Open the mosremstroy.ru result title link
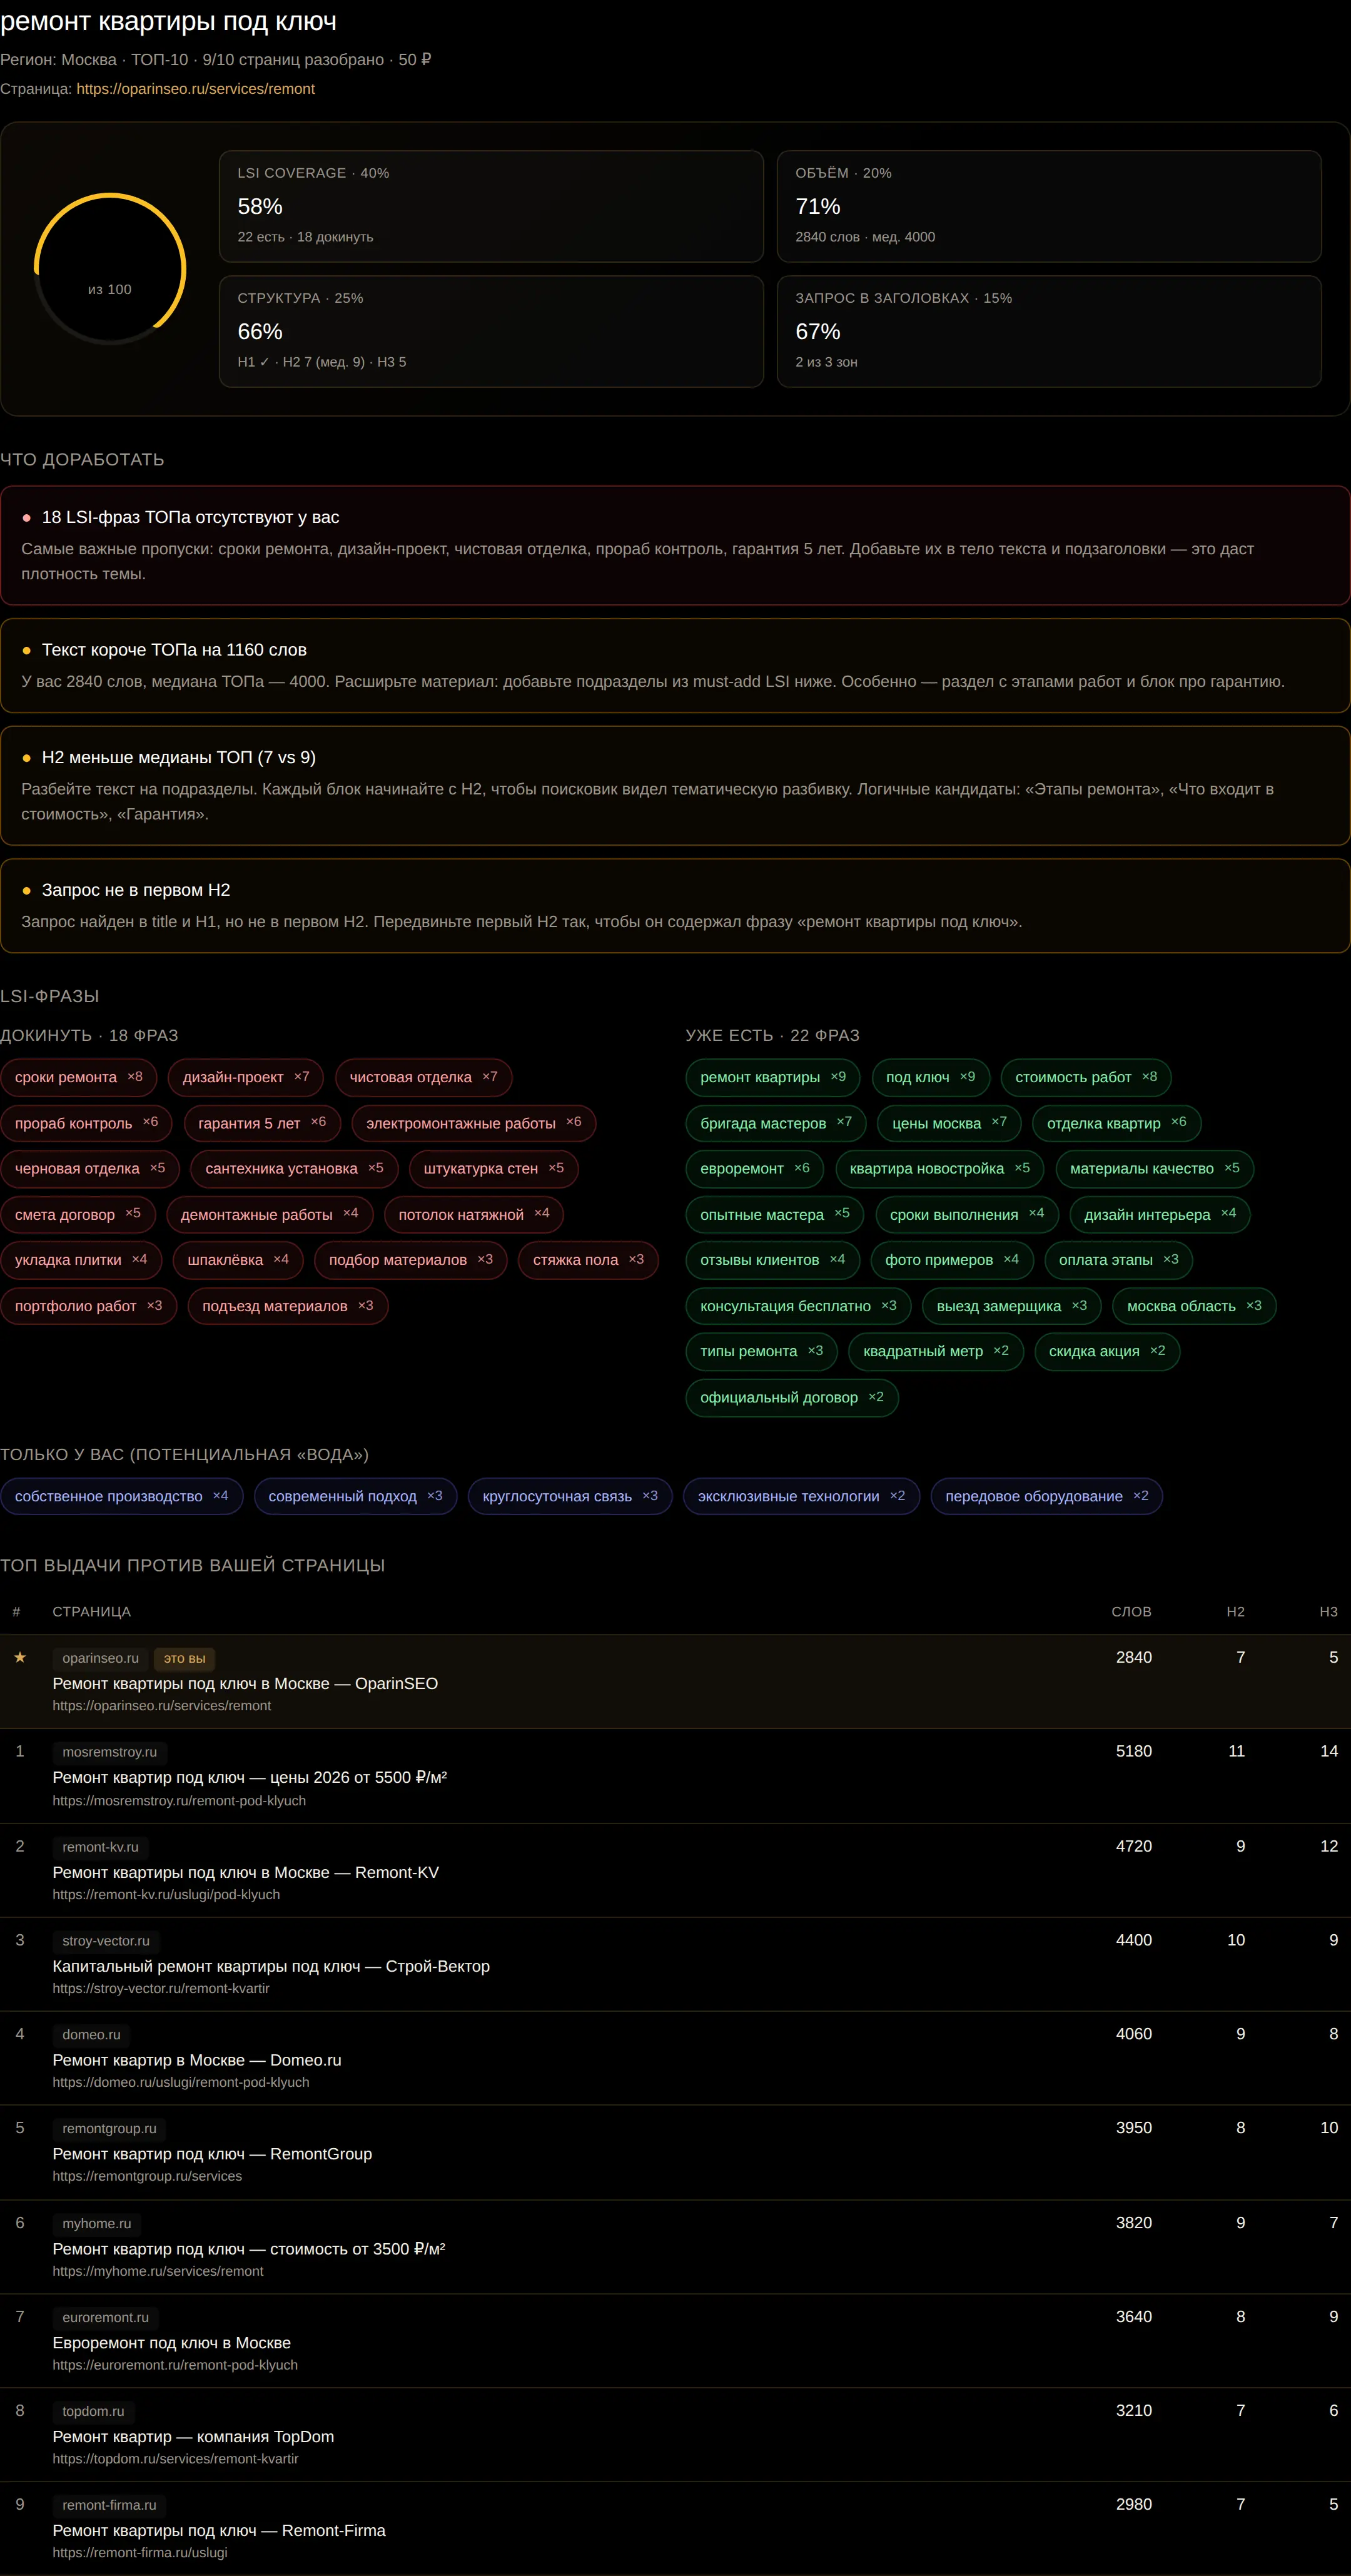1351x2576 pixels. tap(249, 1777)
